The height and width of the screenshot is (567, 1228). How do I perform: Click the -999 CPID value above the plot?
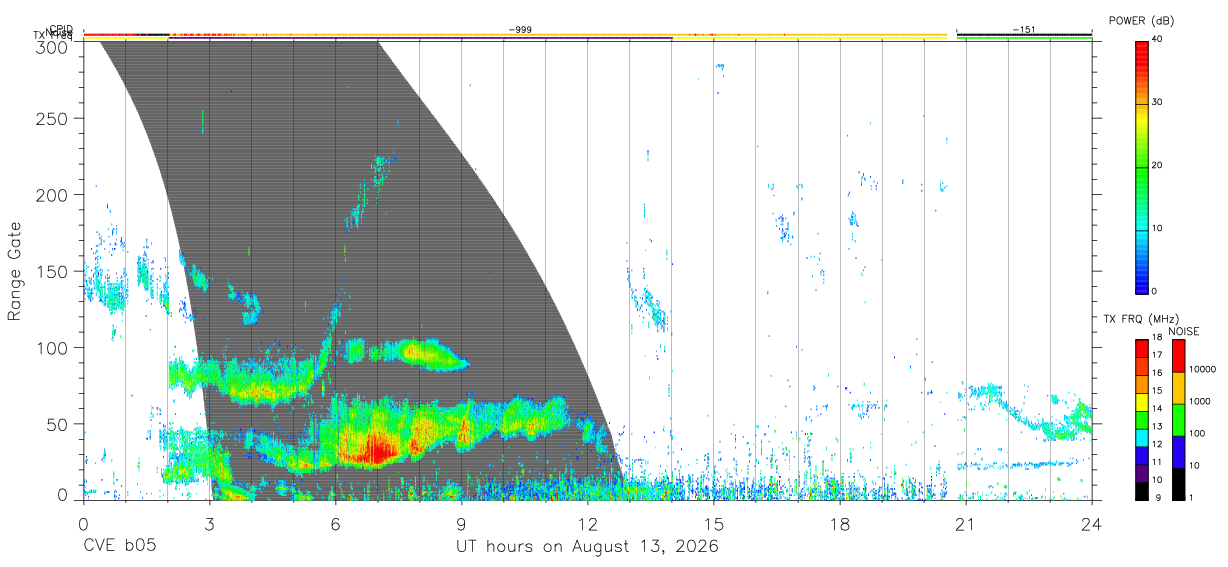[x=519, y=30]
